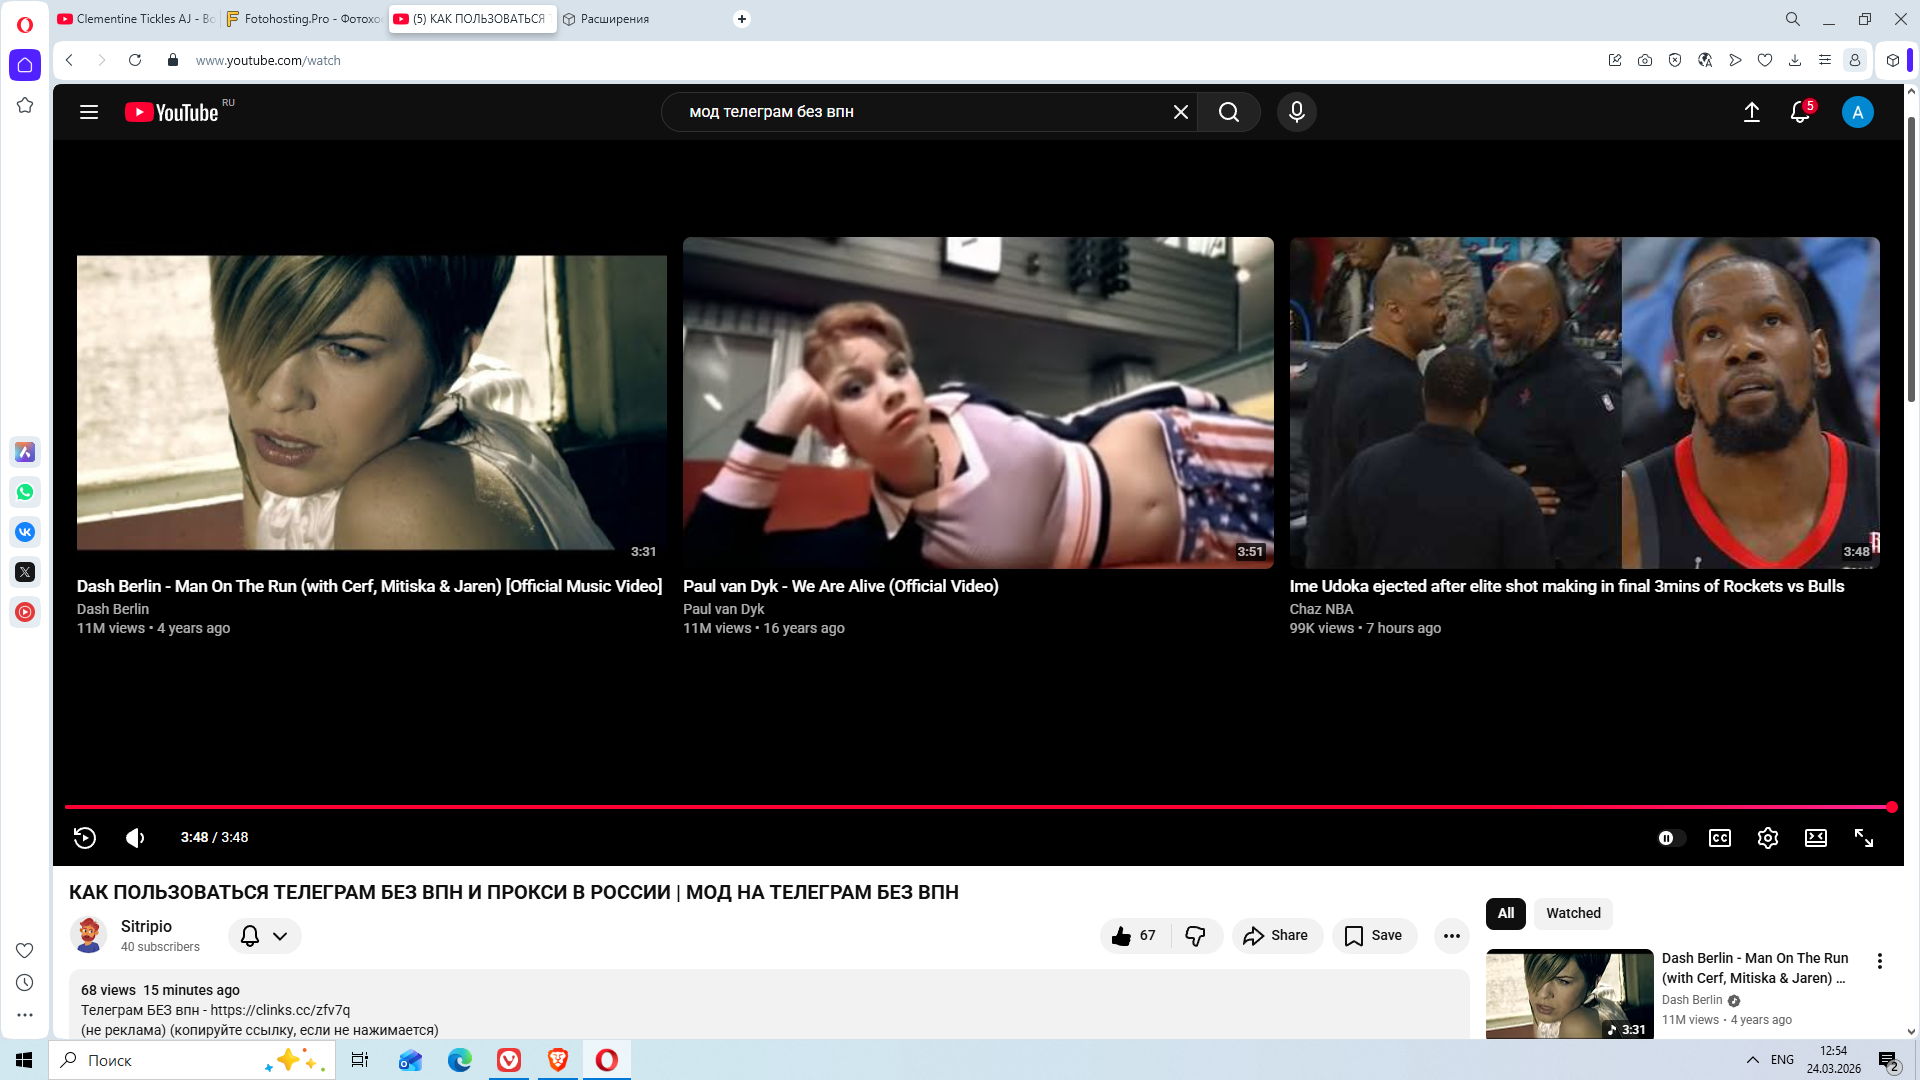Viewport: 1920px width, 1080px height.
Task: Click the replay video button
Action: (85, 838)
